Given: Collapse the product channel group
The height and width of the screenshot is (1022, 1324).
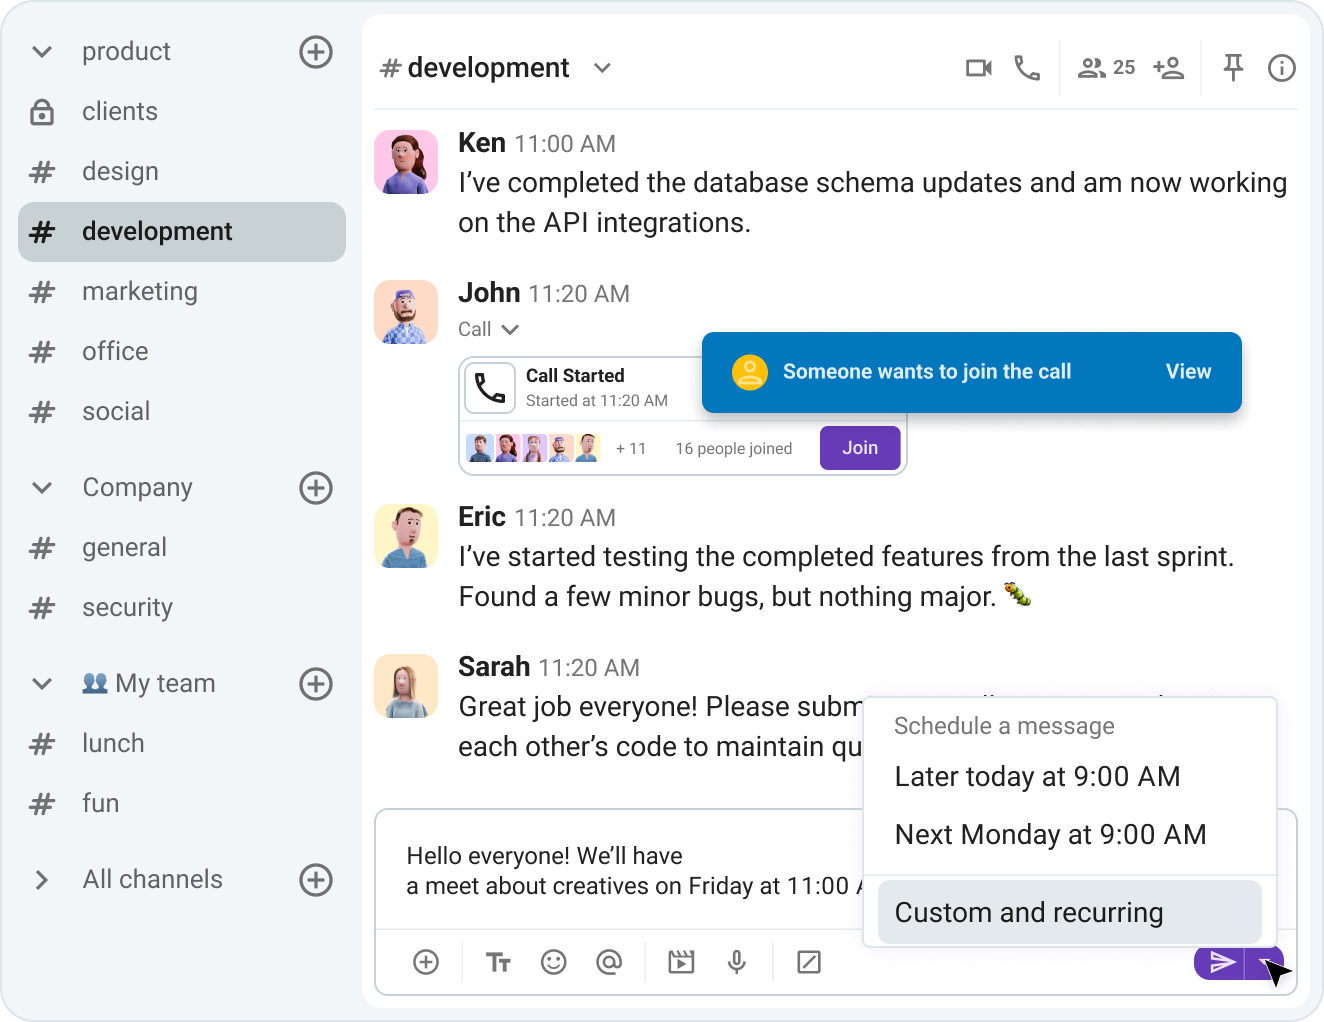Looking at the screenshot, I should point(40,51).
